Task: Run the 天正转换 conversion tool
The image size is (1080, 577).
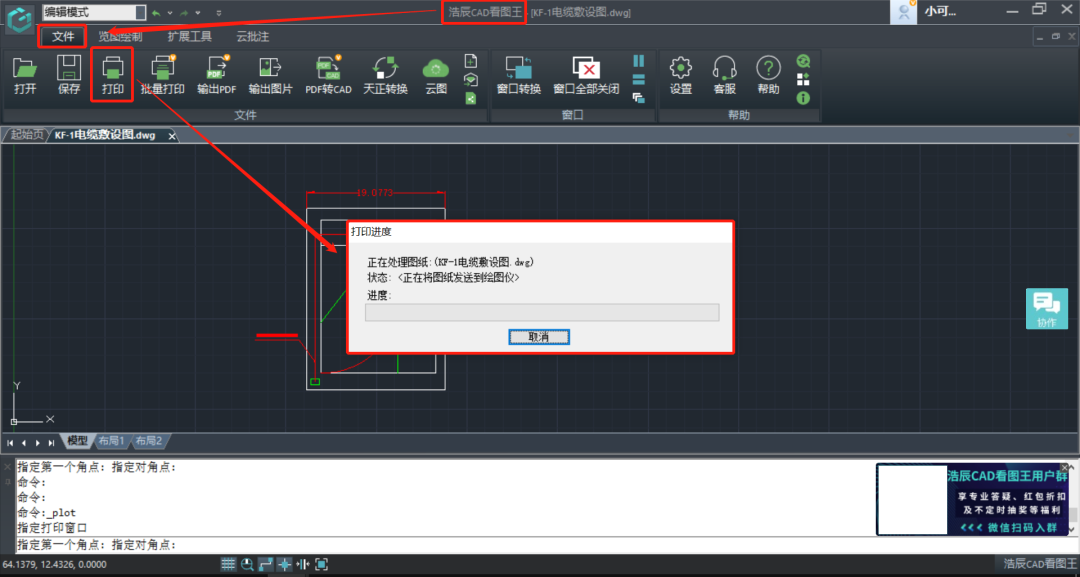Action: [385, 75]
